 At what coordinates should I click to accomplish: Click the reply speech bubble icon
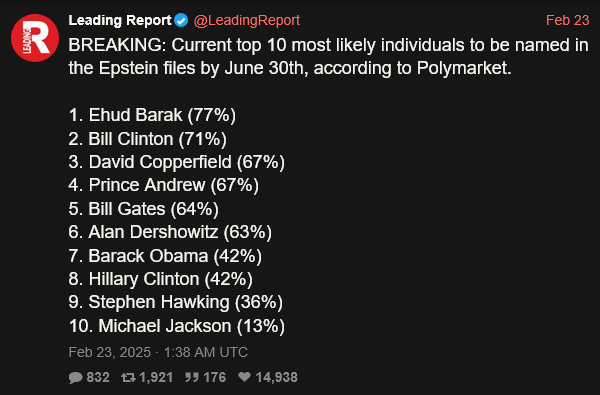pyautogui.click(x=76, y=377)
